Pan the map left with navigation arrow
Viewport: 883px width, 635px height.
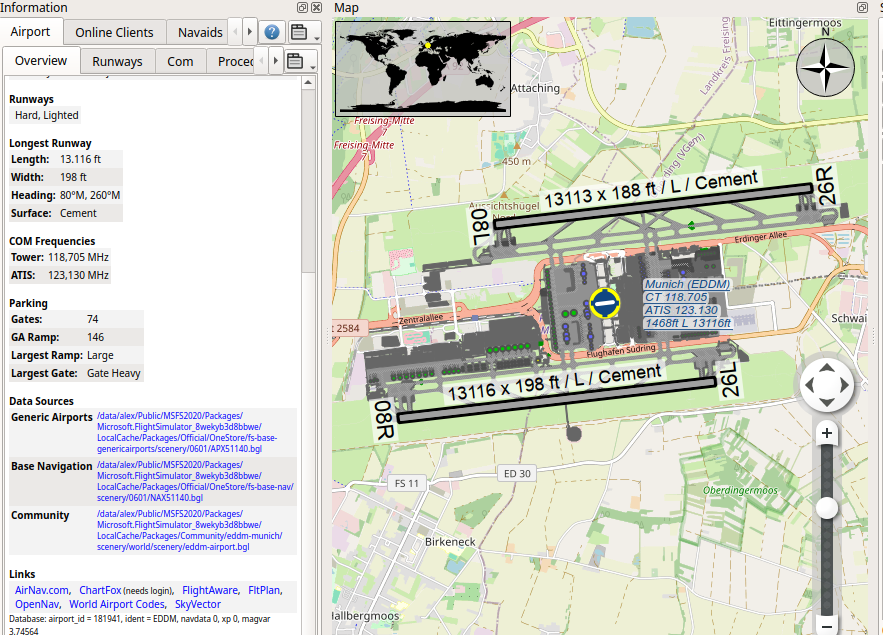[809, 385]
